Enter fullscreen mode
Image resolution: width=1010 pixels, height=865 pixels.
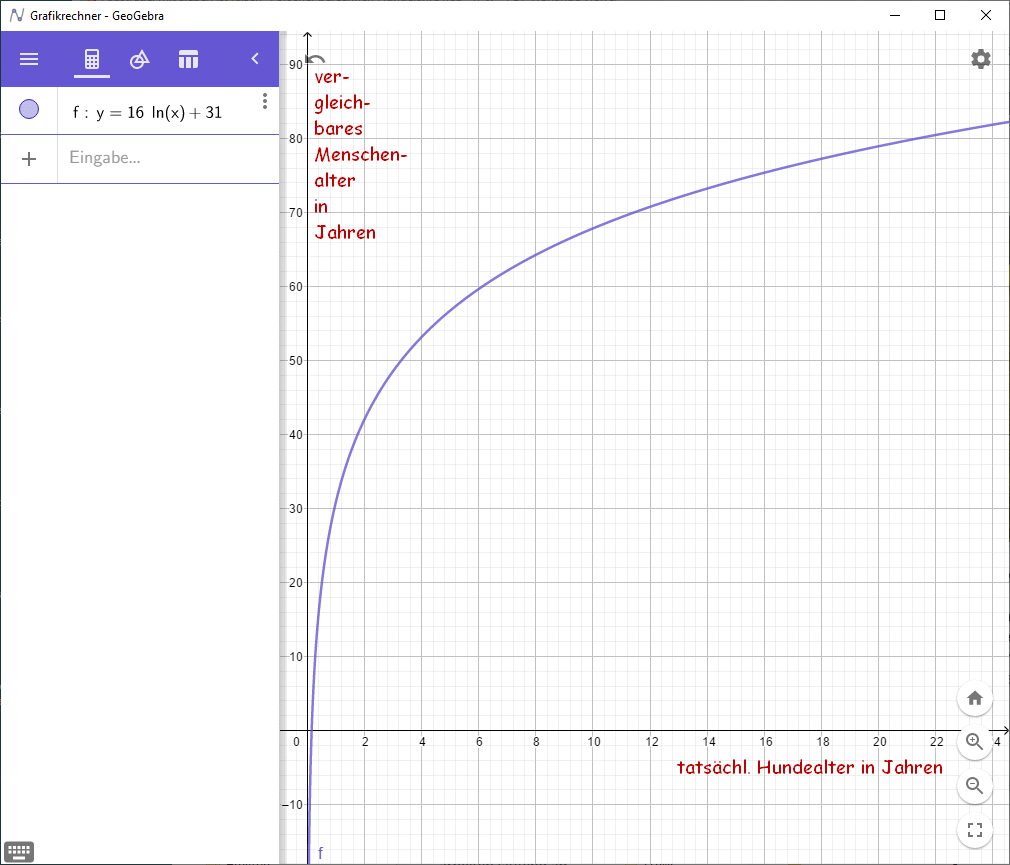[x=975, y=830]
